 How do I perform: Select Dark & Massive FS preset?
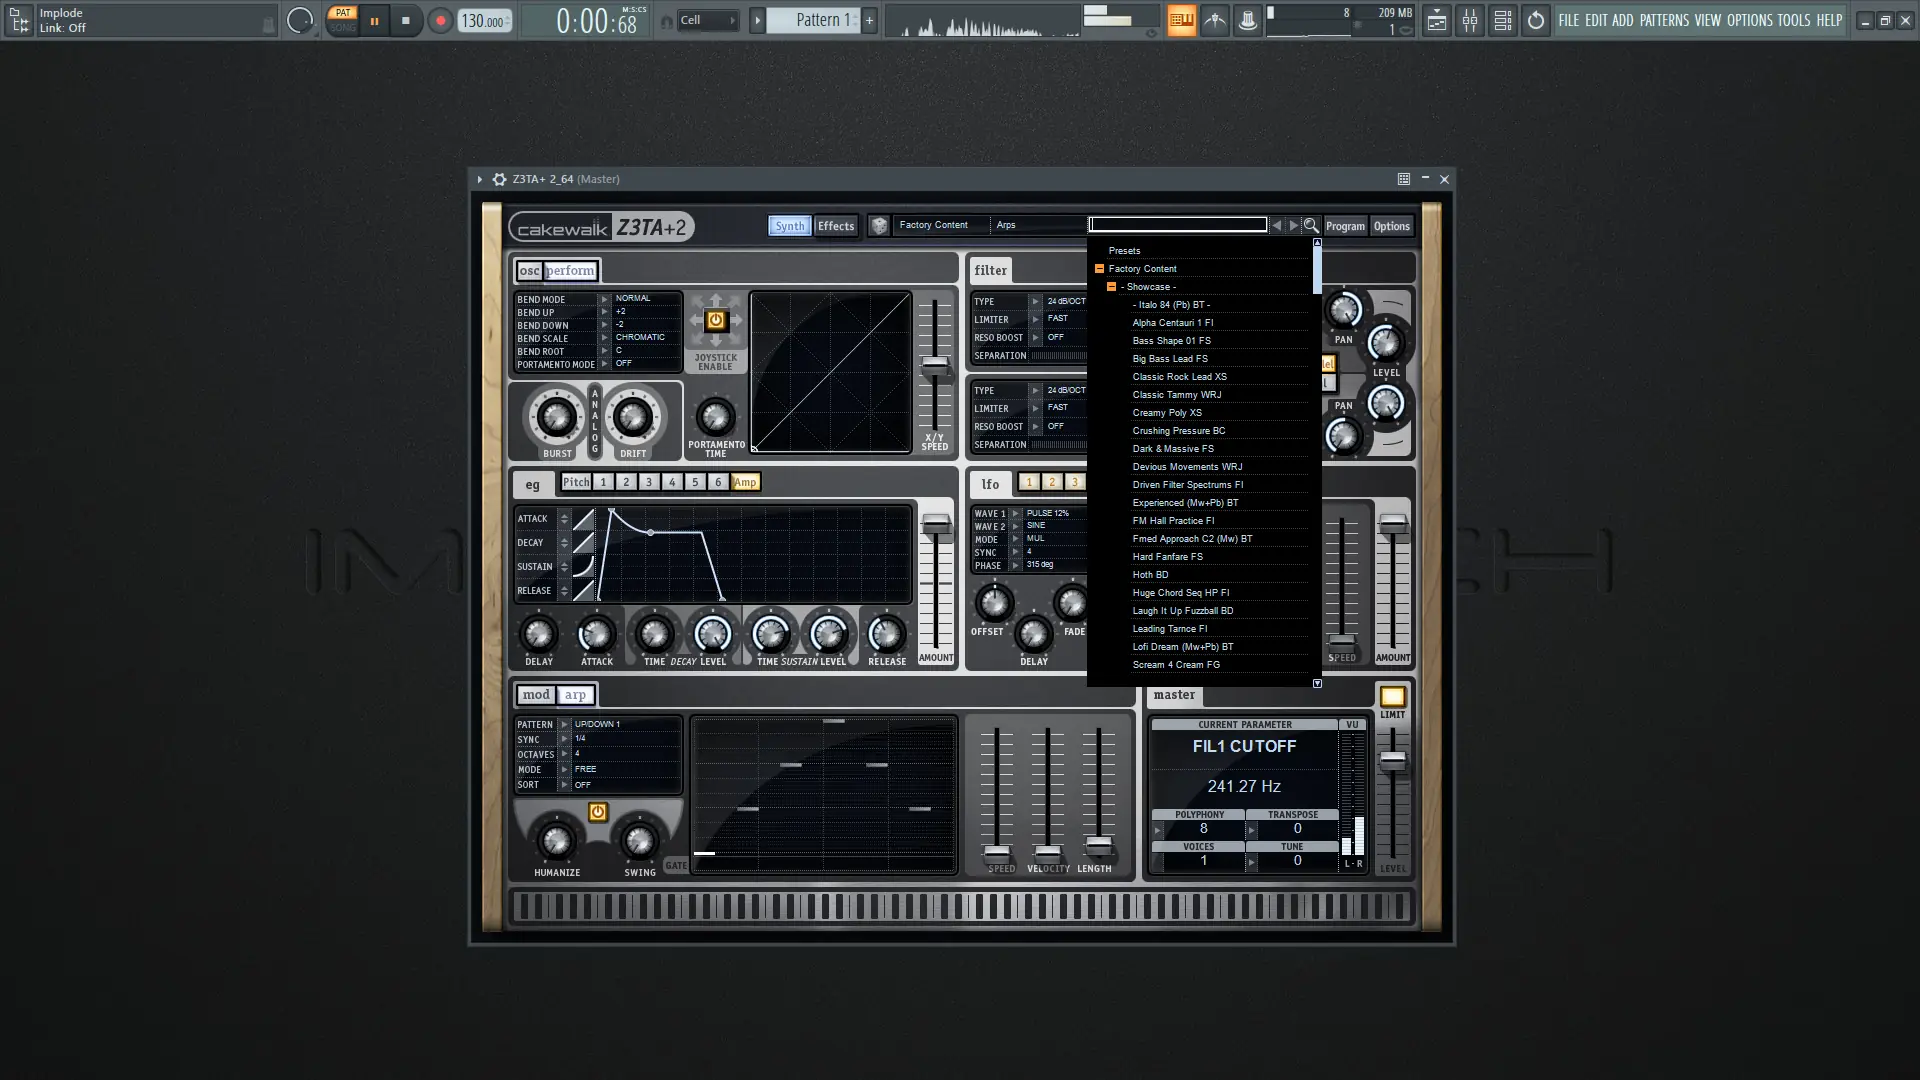pos(1172,449)
